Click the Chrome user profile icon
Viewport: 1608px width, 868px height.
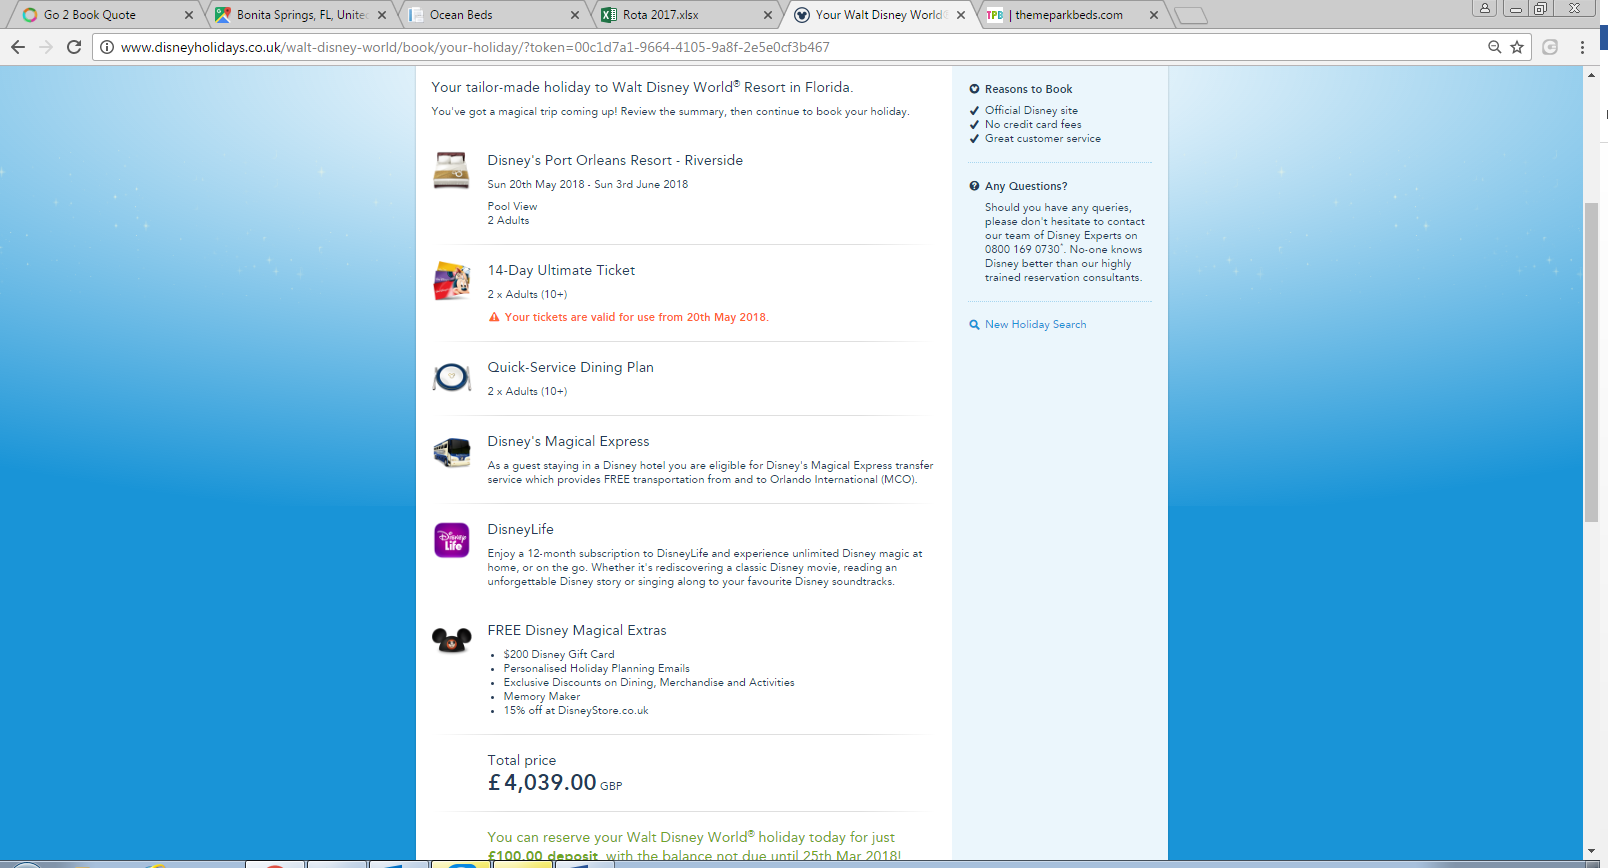click(x=1485, y=8)
